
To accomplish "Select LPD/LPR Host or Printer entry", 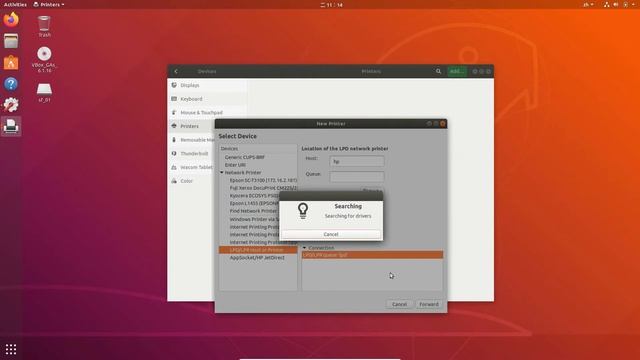I will [x=258, y=250].
